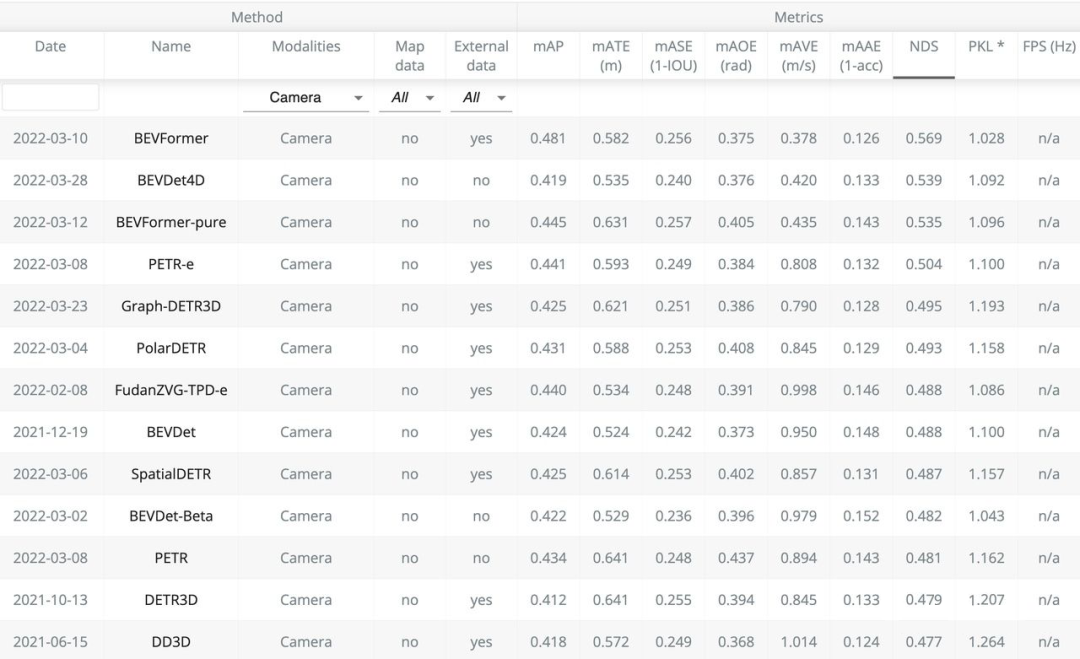
Task: Sort by the mAP column header
Action: tap(548, 47)
